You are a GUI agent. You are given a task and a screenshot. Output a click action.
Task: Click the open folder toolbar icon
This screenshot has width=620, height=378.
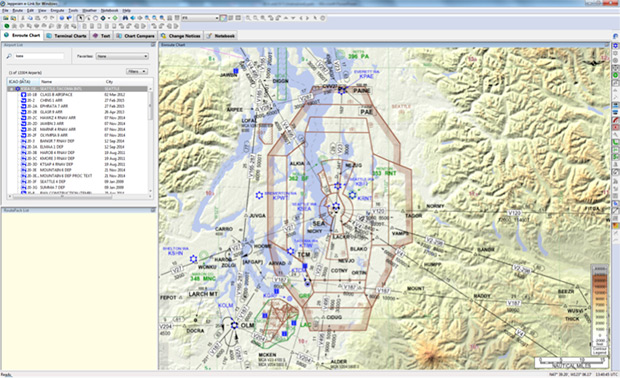(6, 18)
